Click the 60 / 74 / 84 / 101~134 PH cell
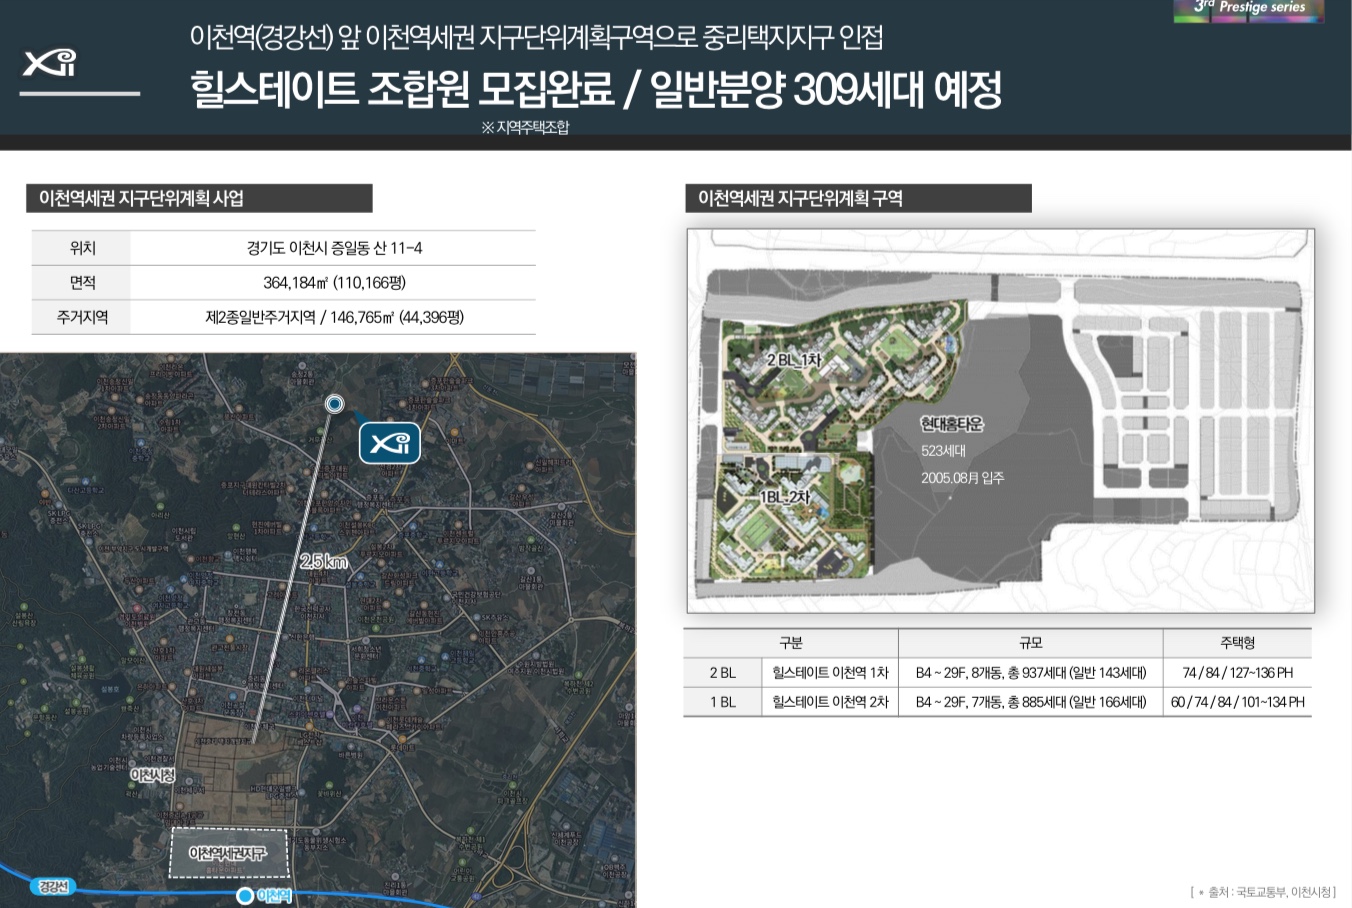The image size is (1352, 908). pyautogui.click(x=1237, y=702)
